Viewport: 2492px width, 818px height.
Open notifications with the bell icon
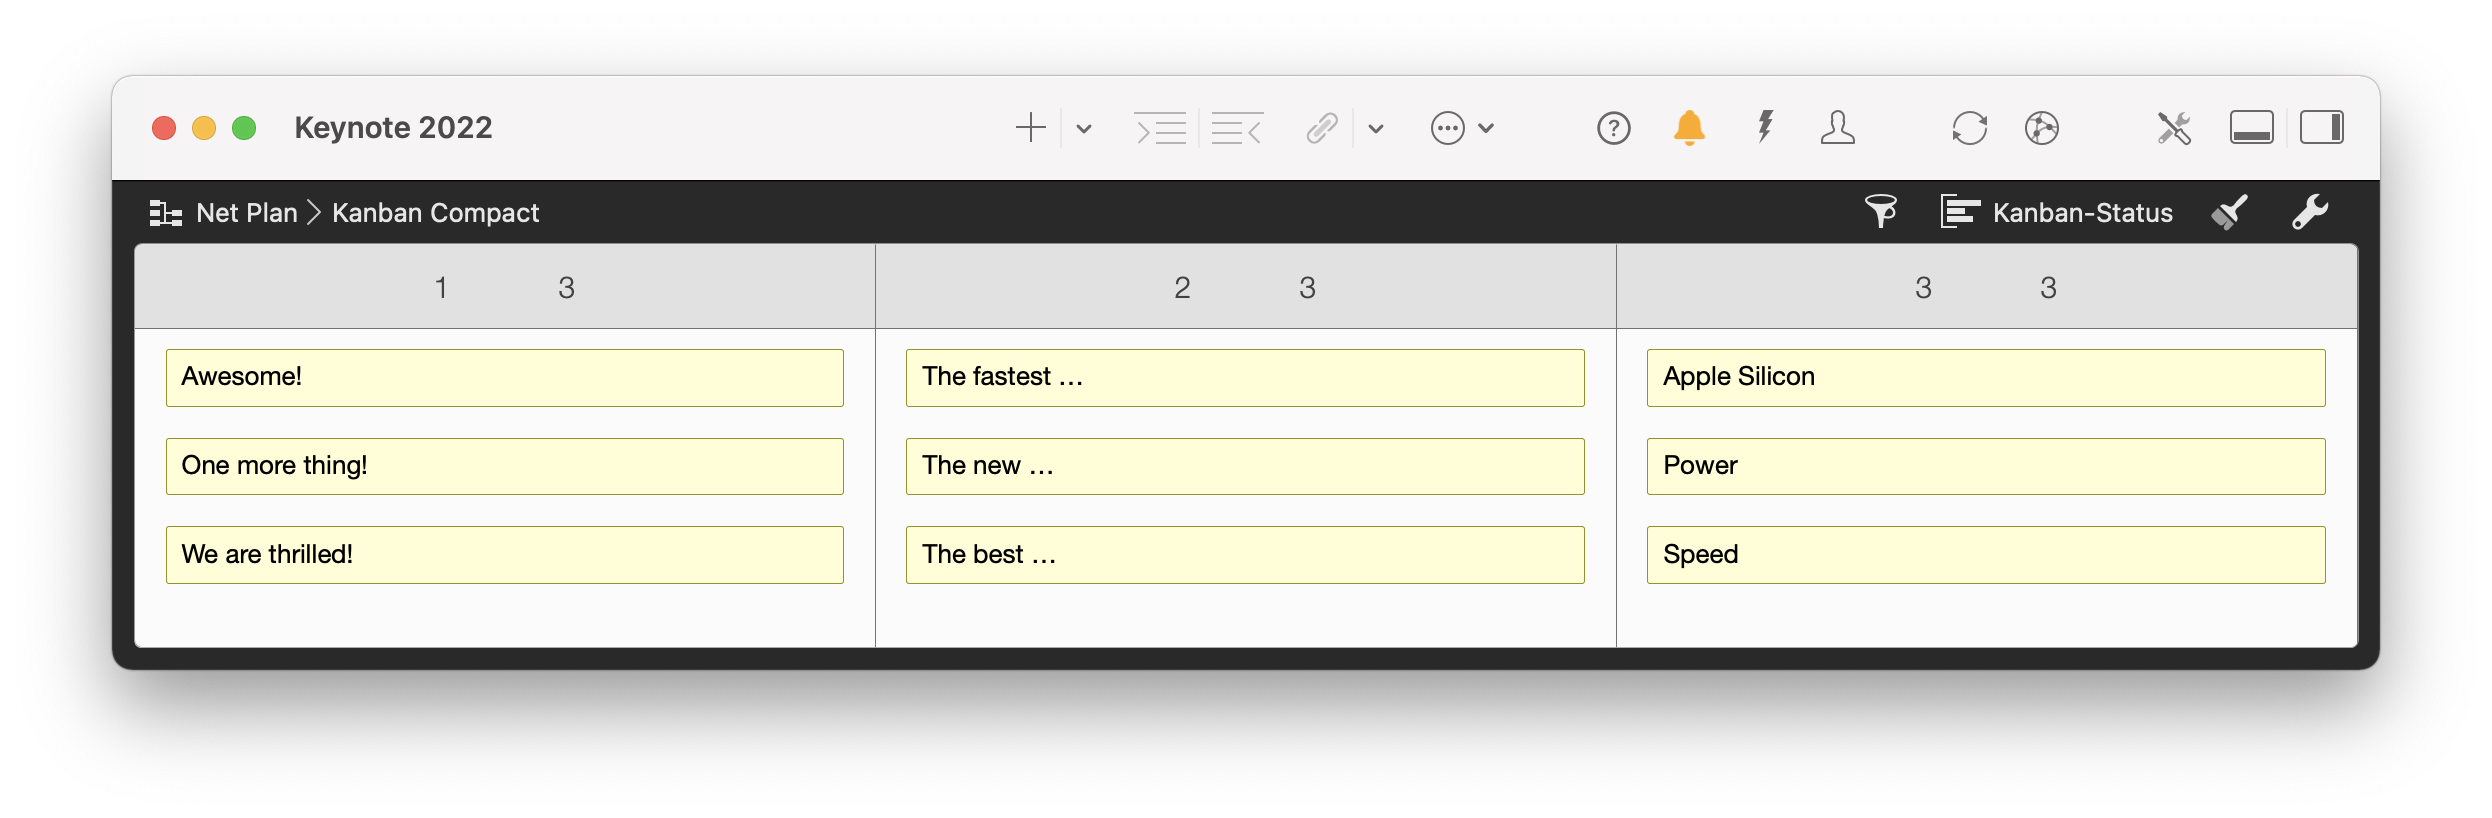[1689, 128]
